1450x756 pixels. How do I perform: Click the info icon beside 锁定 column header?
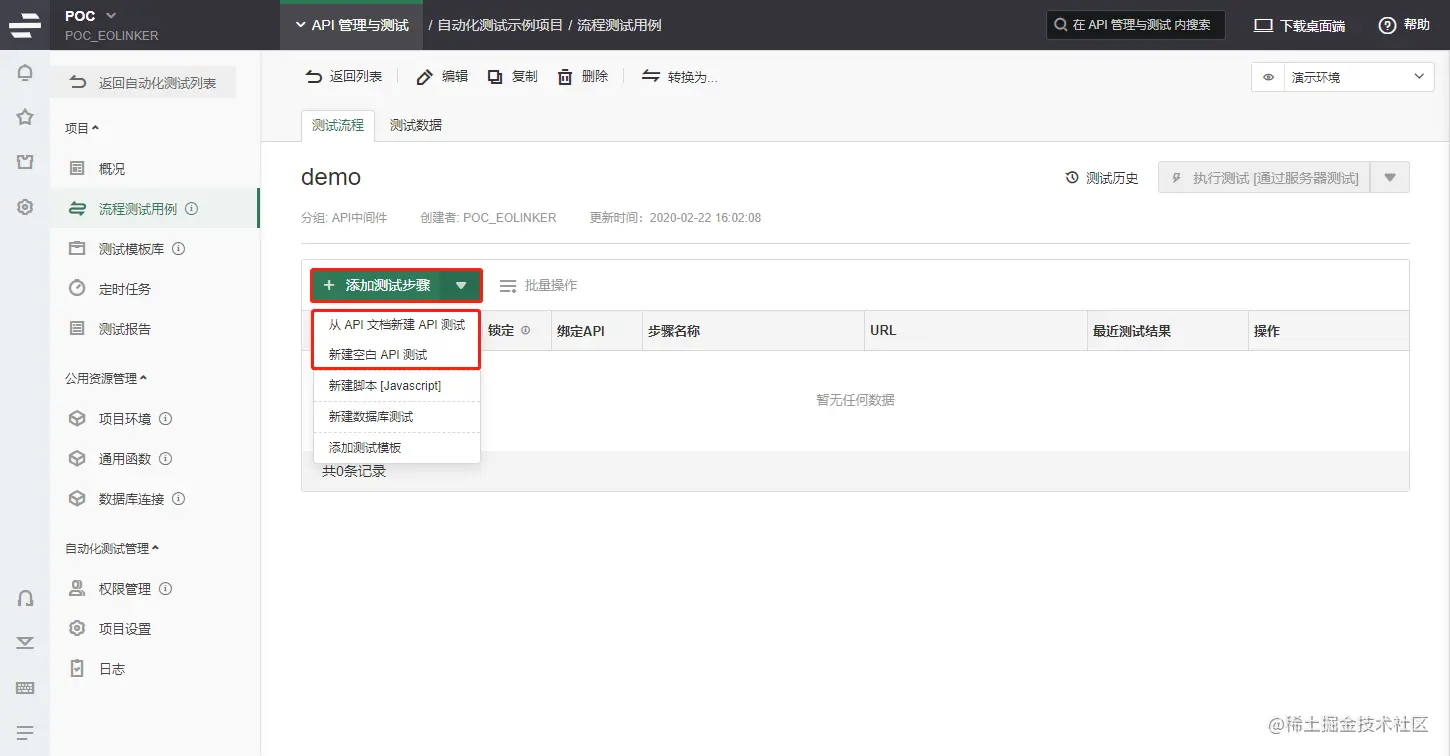pyautogui.click(x=525, y=330)
